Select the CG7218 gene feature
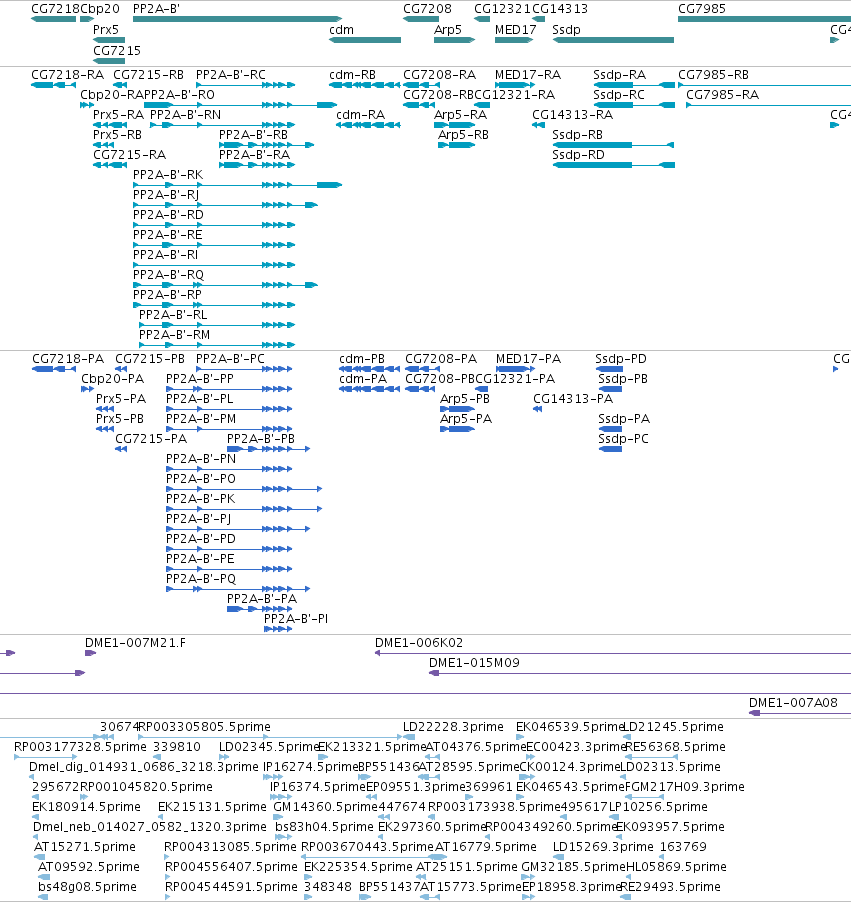 pos(54,19)
